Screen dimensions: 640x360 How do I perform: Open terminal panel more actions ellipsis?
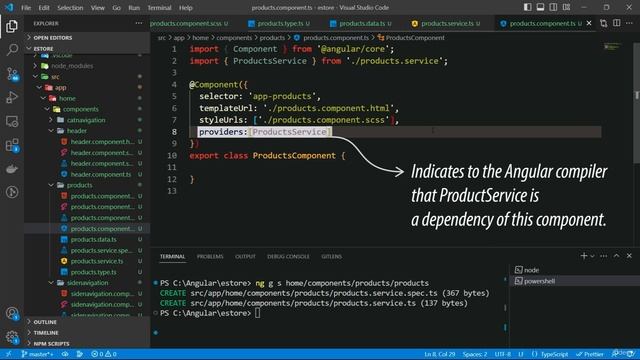(604, 256)
